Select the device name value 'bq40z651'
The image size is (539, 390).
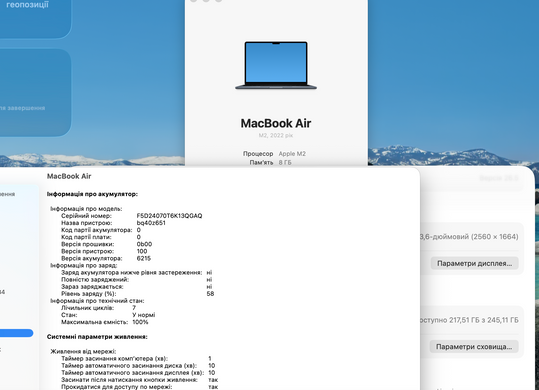tap(151, 223)
